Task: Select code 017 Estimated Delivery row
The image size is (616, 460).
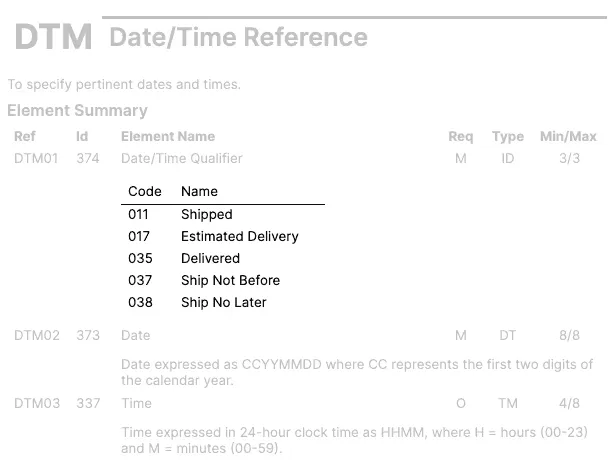Action: 223,236
